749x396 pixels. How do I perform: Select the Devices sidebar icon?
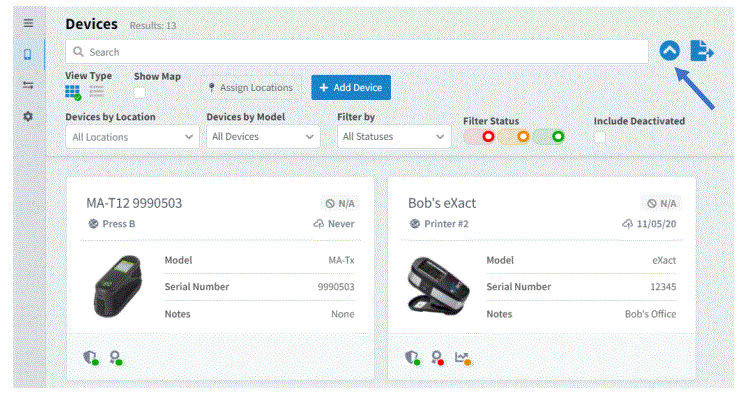click(28, 54)
